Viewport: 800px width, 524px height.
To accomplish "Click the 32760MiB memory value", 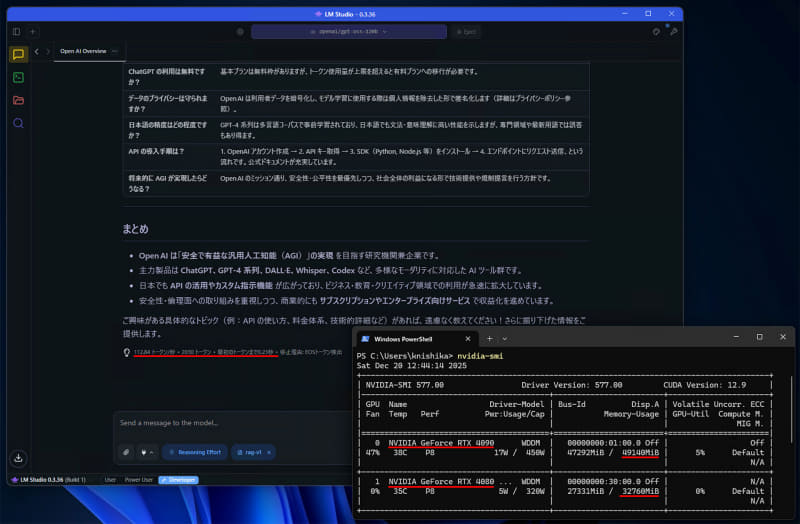I will coord(640,491).
